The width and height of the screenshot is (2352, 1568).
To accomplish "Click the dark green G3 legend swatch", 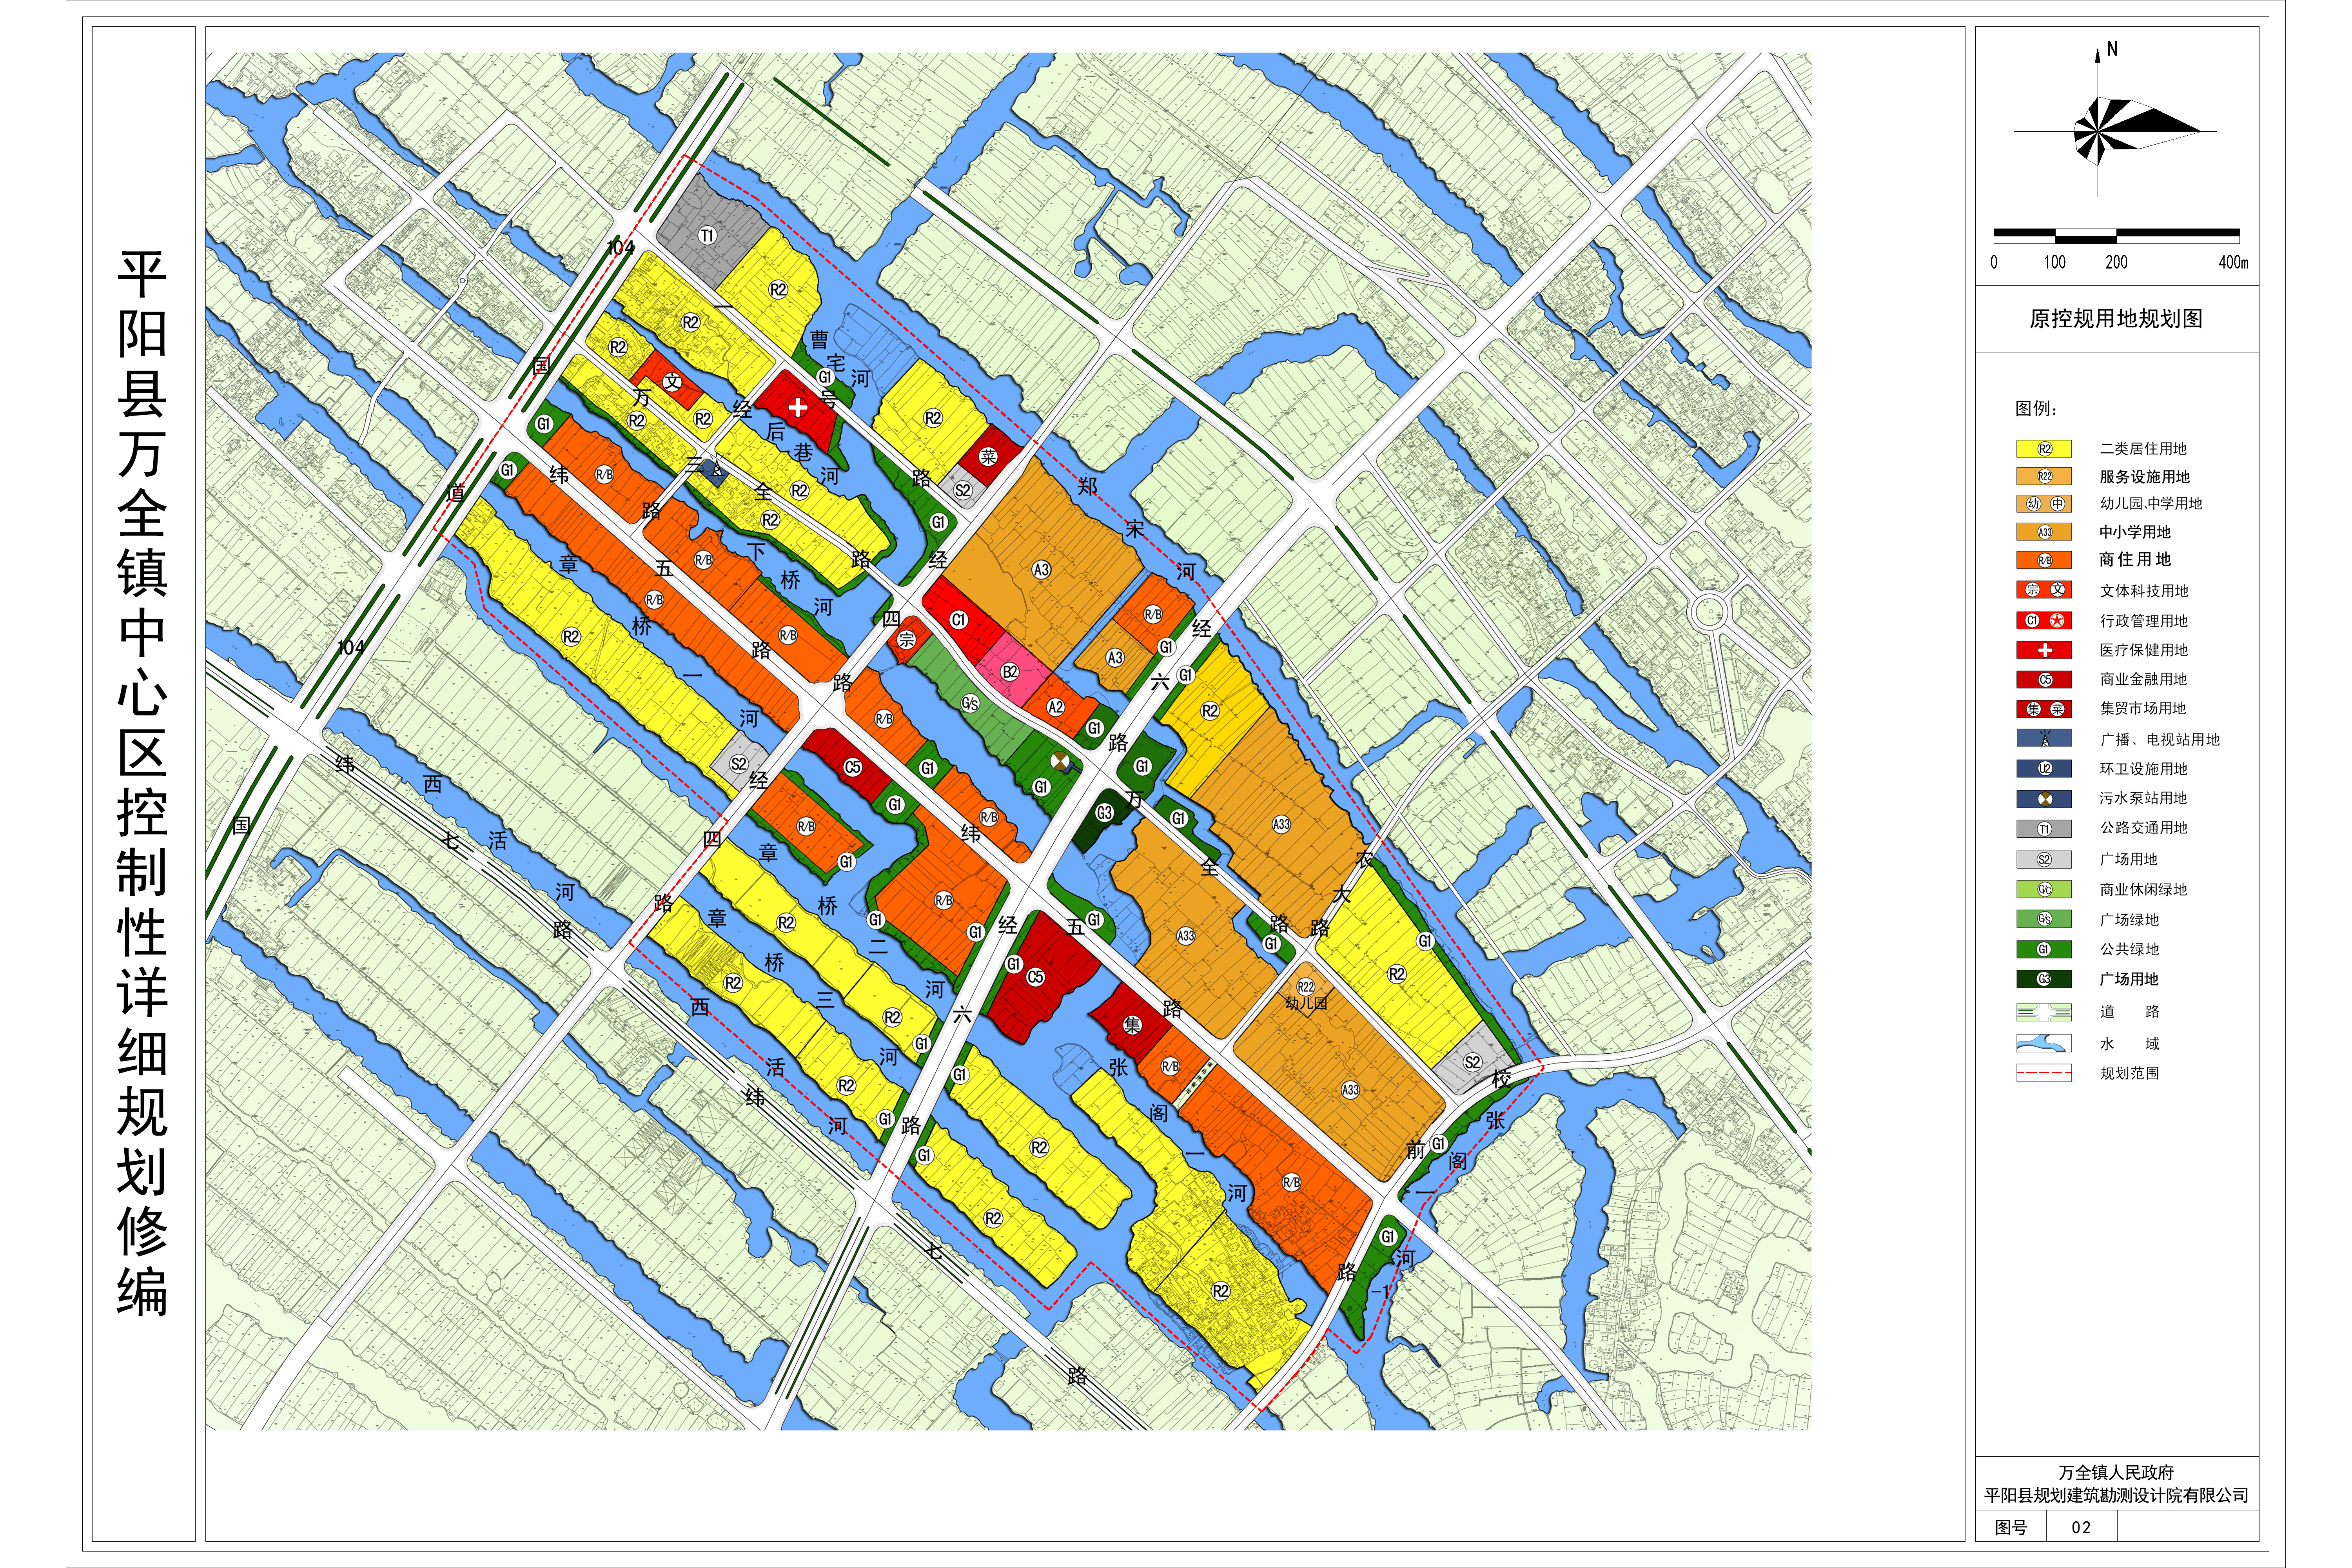I will coord(2044,979).
